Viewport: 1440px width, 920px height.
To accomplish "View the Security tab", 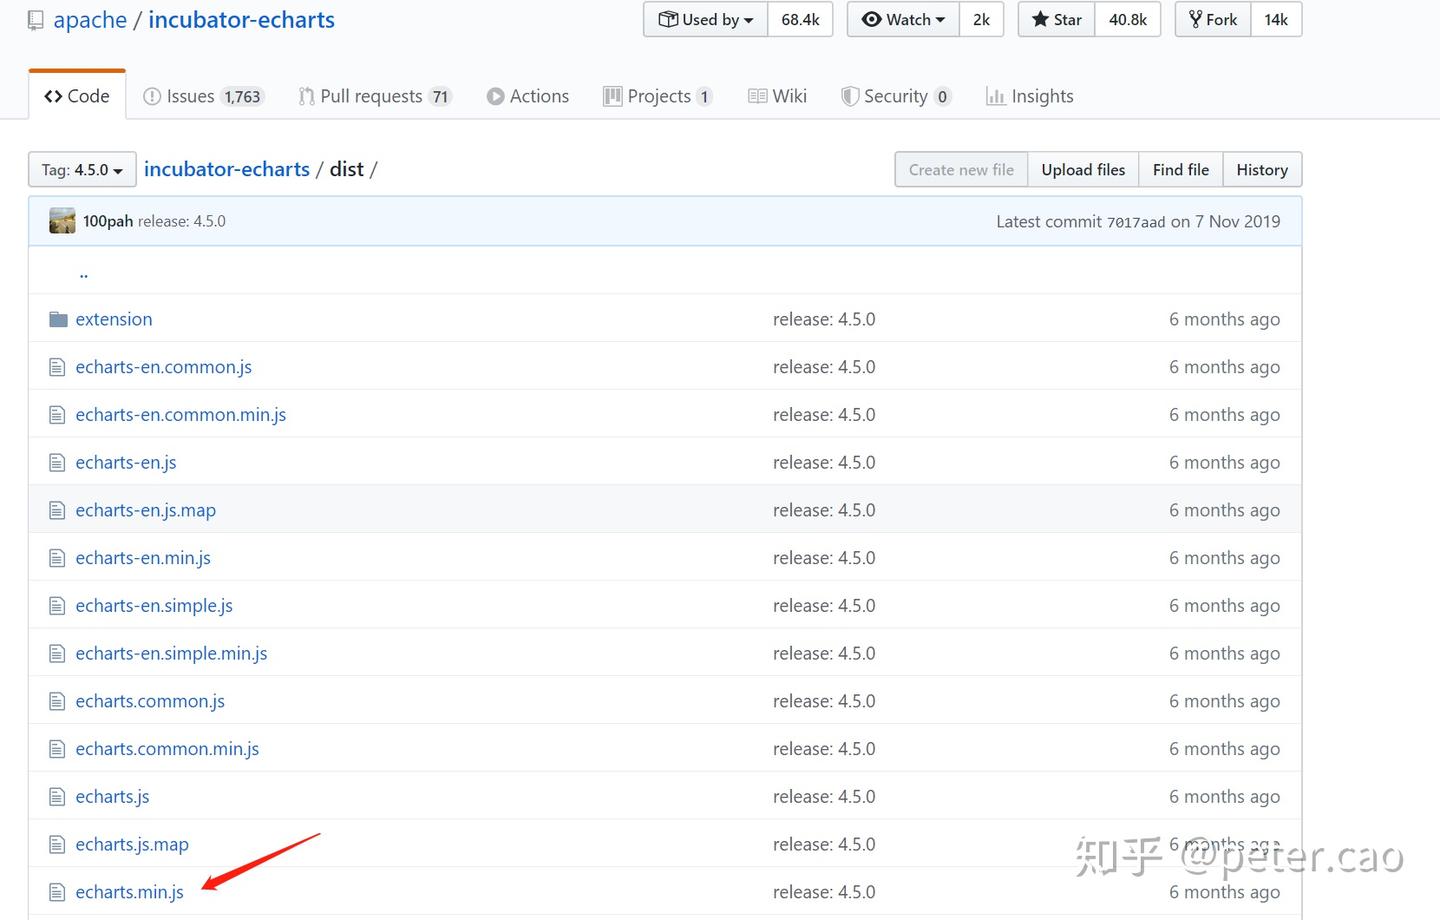I will 896,96.
